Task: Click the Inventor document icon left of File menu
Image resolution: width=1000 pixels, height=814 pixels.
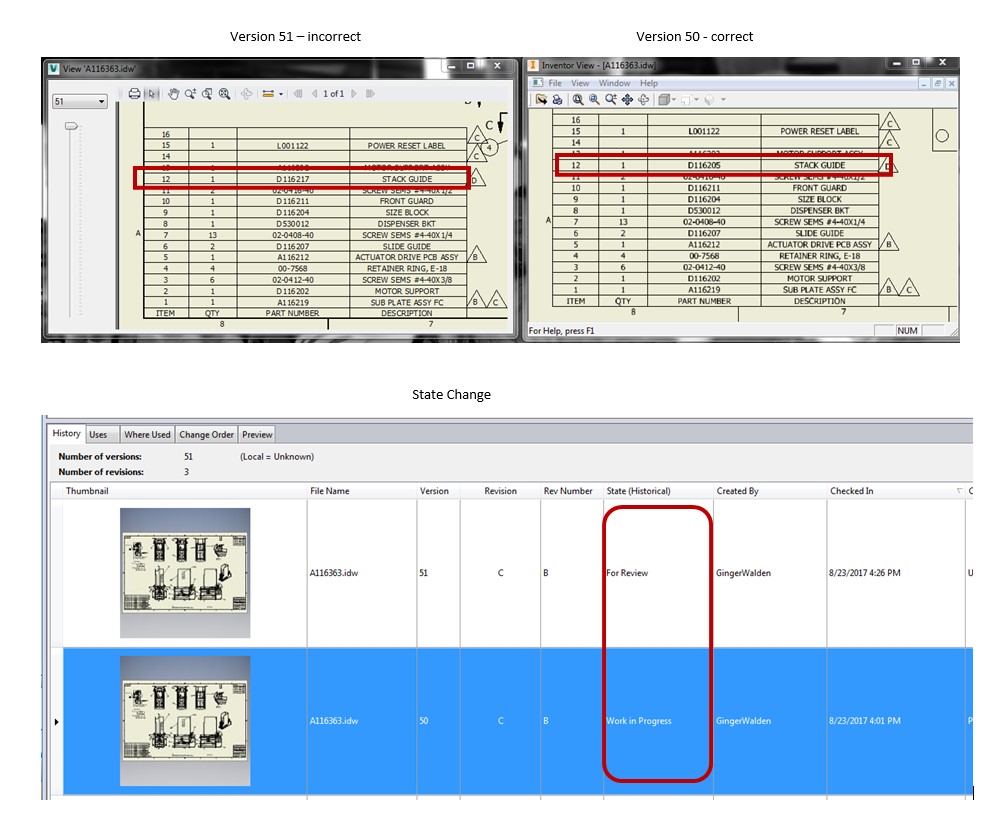Action: pyautogui.click(x=538, y=83)
